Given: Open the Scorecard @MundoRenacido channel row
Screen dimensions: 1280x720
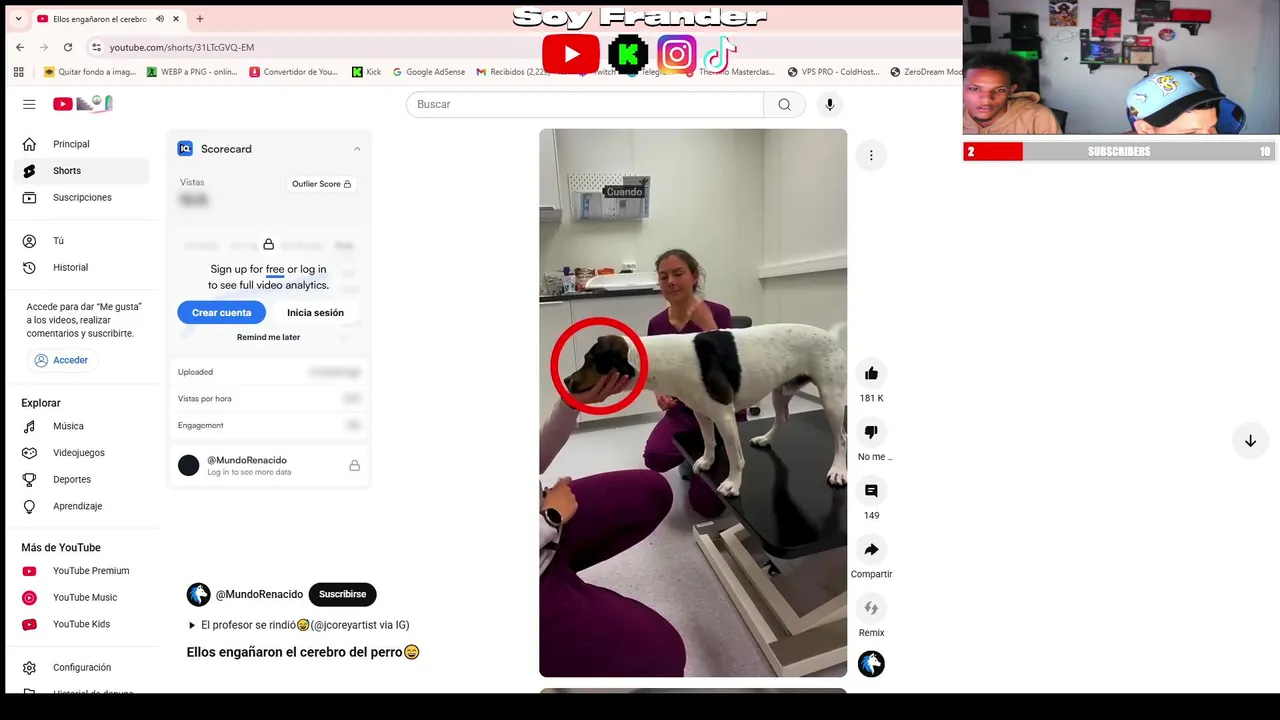Looking at the screenshot, I should [268, 466].
